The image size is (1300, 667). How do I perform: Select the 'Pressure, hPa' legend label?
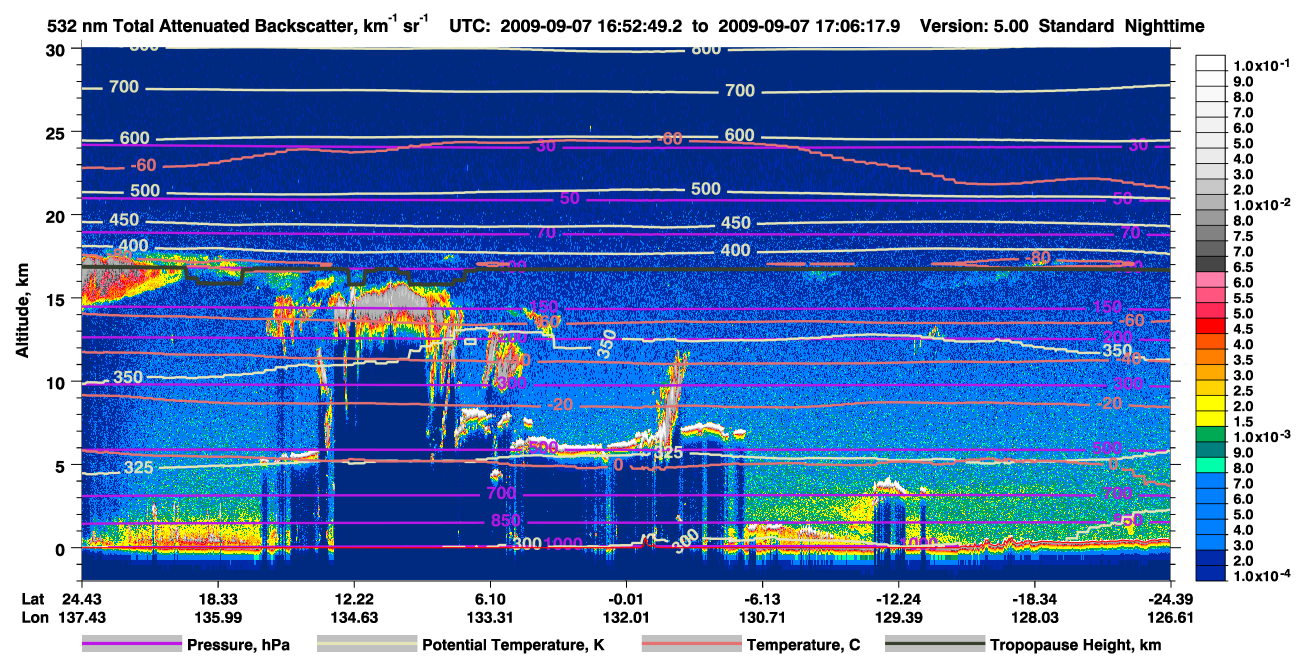(238, 646)
